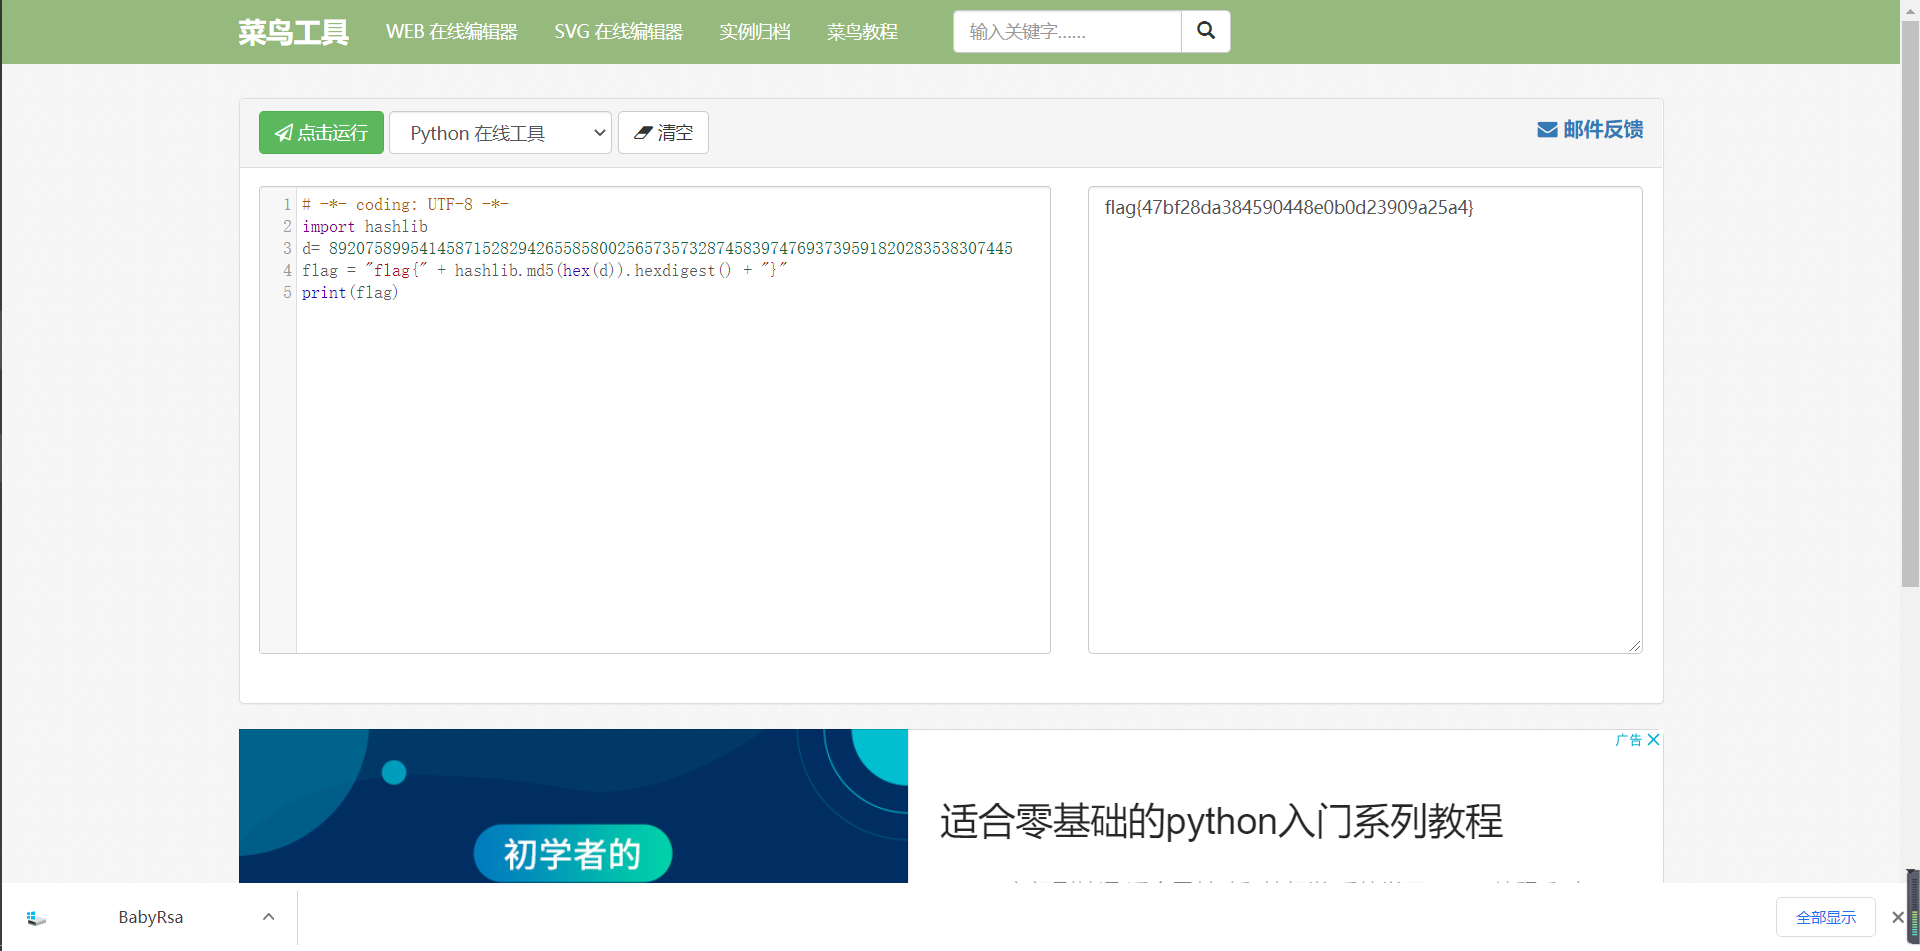
Task: Click the 菜鸟工具 site logo
Action: (x=293, y=32)
